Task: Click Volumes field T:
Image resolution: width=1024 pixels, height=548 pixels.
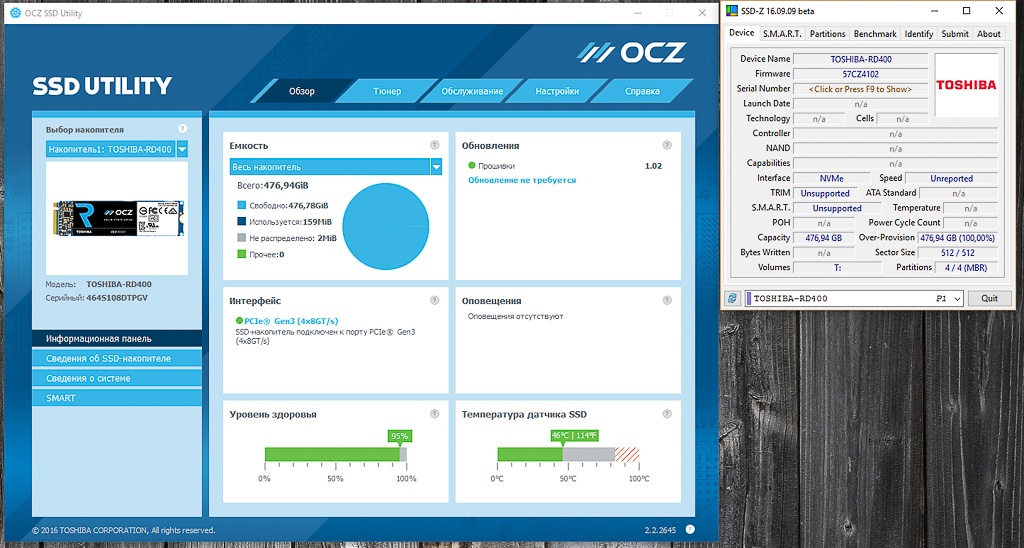Action: (837, 268)
